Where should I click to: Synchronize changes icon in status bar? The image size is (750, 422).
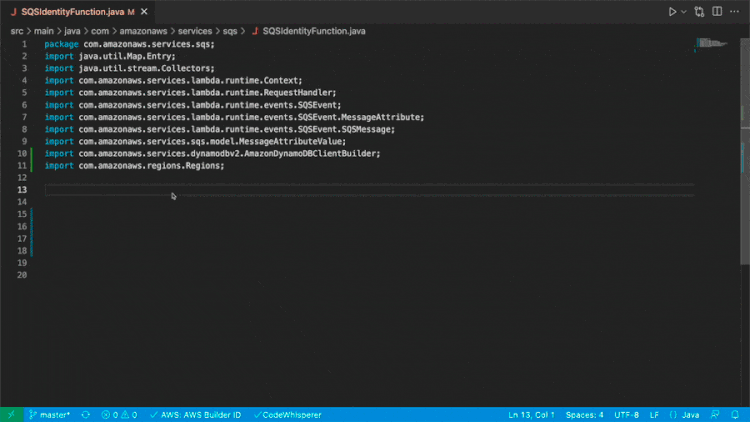(x=86, y=415)
